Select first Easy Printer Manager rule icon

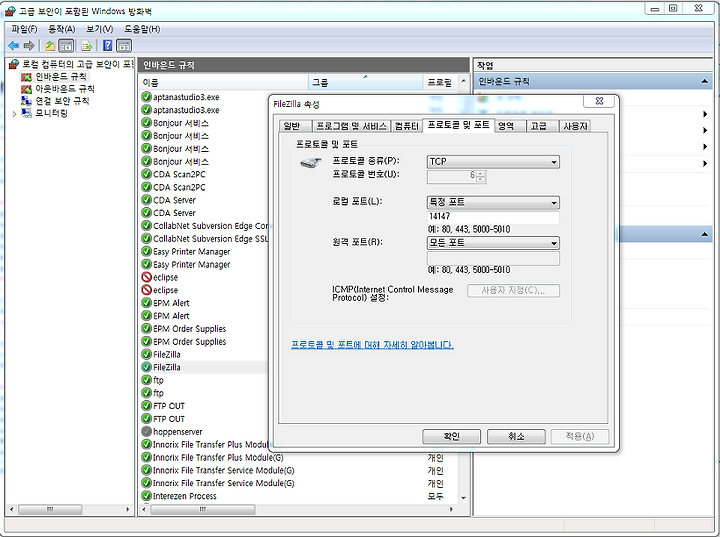click(146, 251)
